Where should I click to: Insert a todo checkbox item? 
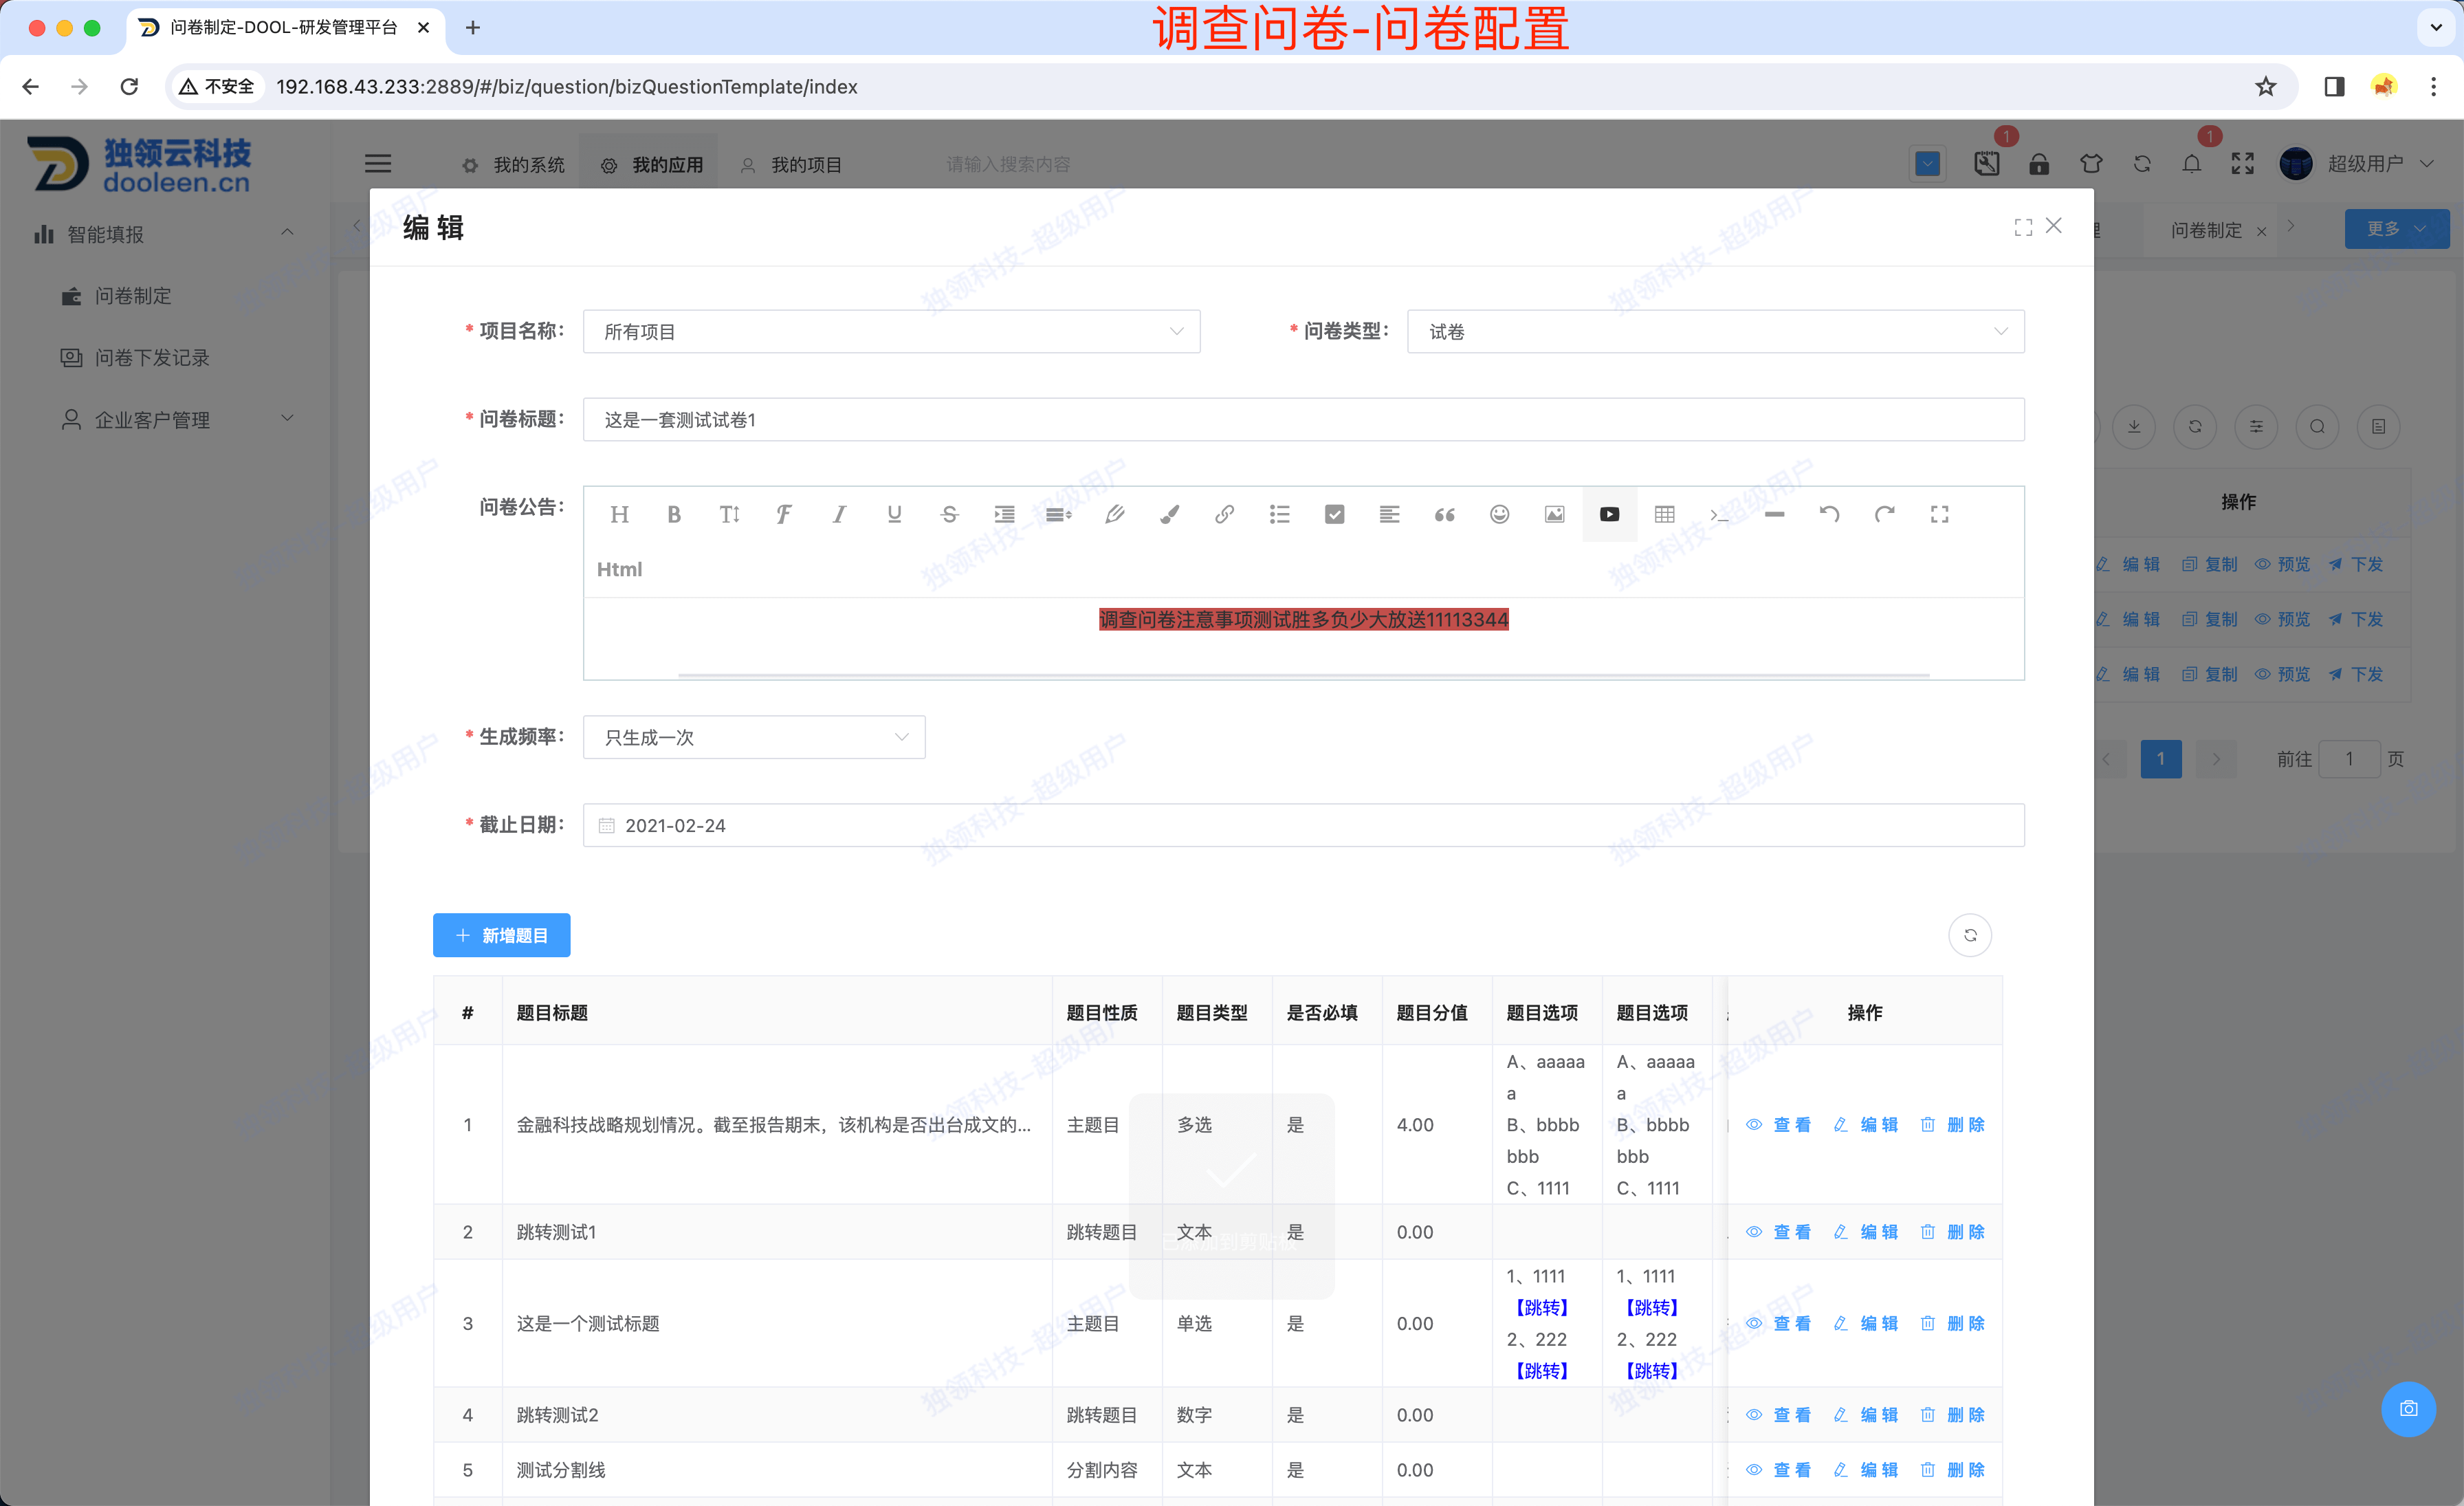tap(1334, 514)
